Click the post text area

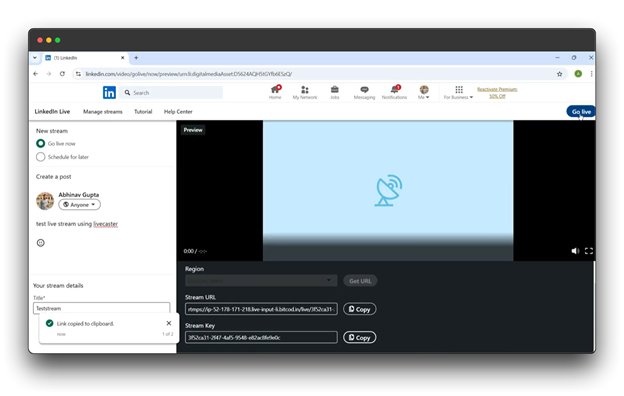(x=77, y=224)
